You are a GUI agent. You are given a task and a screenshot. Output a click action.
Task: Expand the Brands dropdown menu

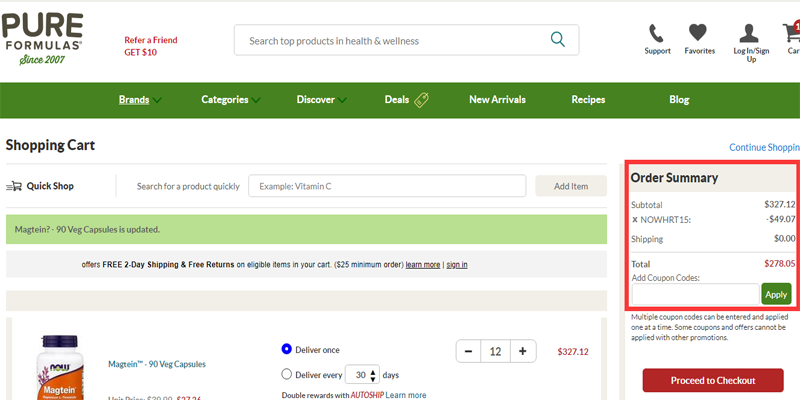tap(140, 100)
